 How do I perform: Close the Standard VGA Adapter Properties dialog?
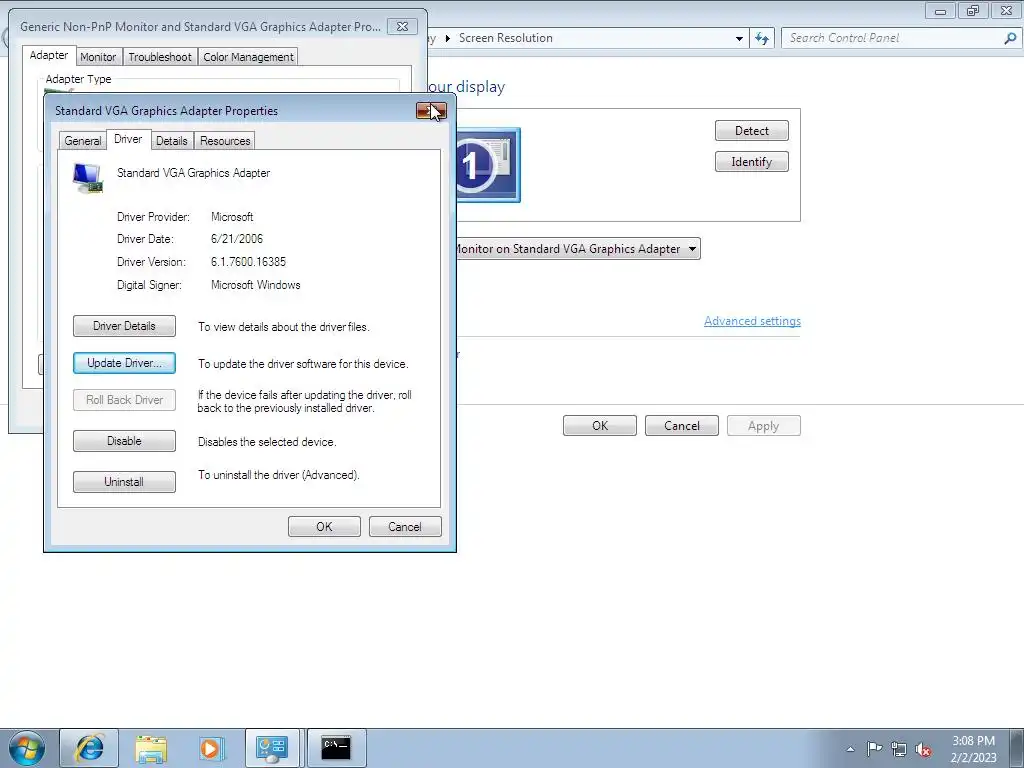431,111
